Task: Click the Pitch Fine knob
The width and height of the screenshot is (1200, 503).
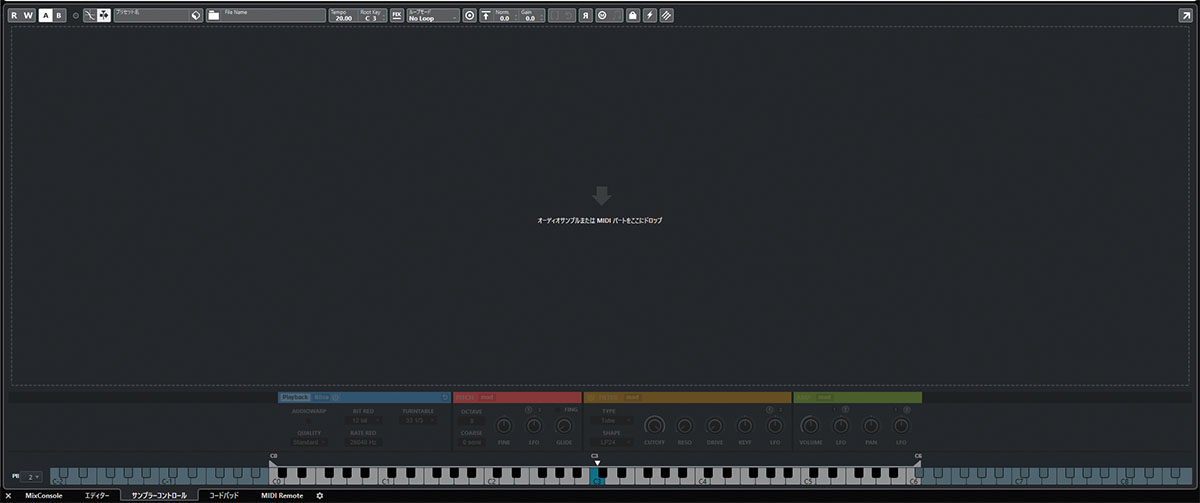Action: [x=504, y=425]
